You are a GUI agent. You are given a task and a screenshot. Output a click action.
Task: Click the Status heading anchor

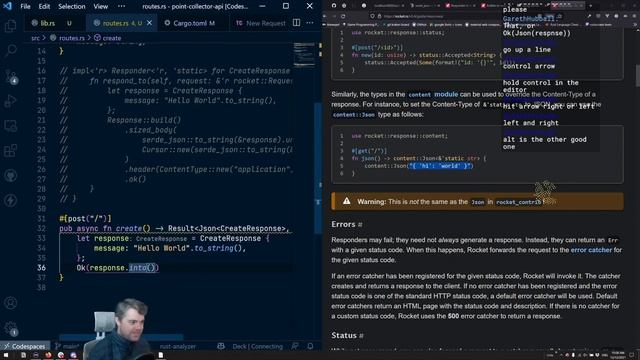tap(362, 336)
